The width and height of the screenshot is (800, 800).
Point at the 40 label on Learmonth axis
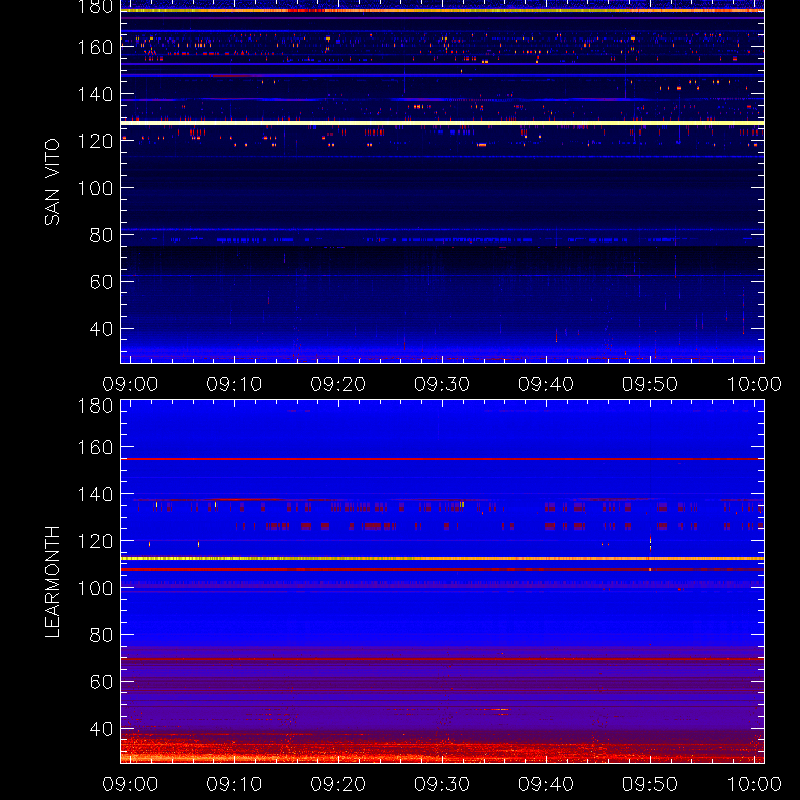click(101, 729)
